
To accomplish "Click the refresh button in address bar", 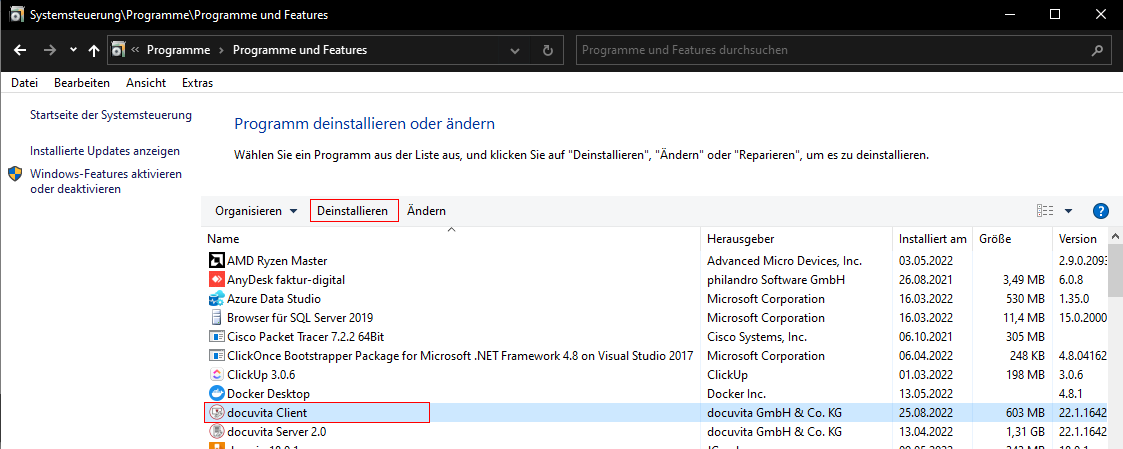I will click(547, 50).
